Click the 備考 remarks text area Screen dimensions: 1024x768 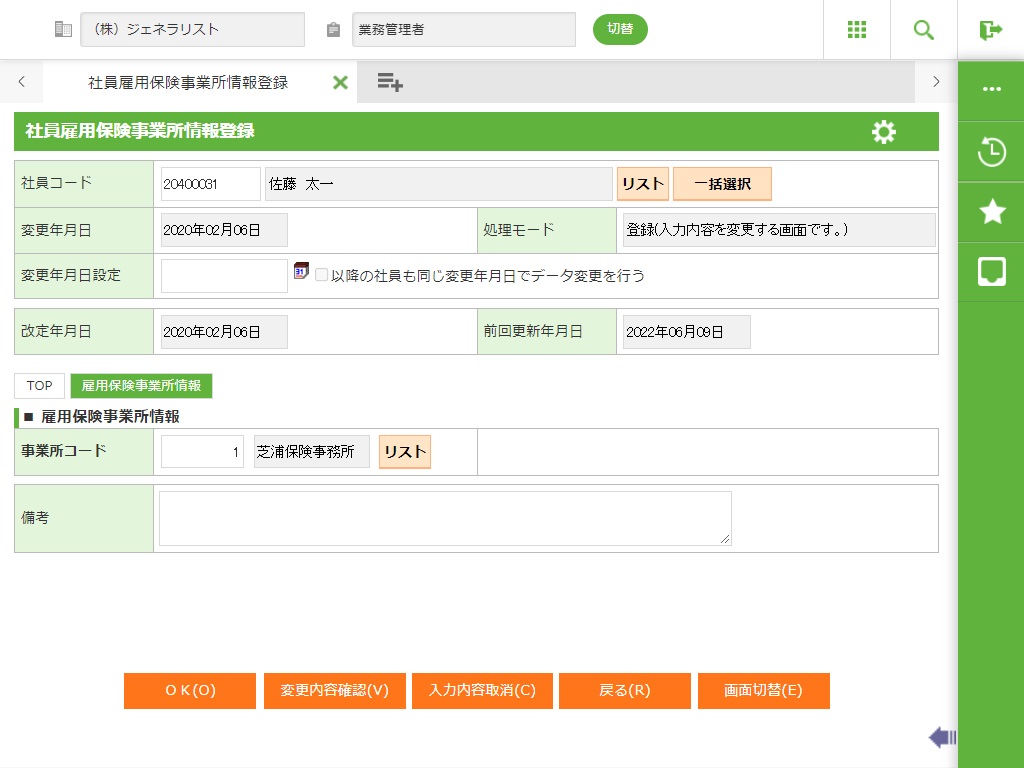coord(445,518)
